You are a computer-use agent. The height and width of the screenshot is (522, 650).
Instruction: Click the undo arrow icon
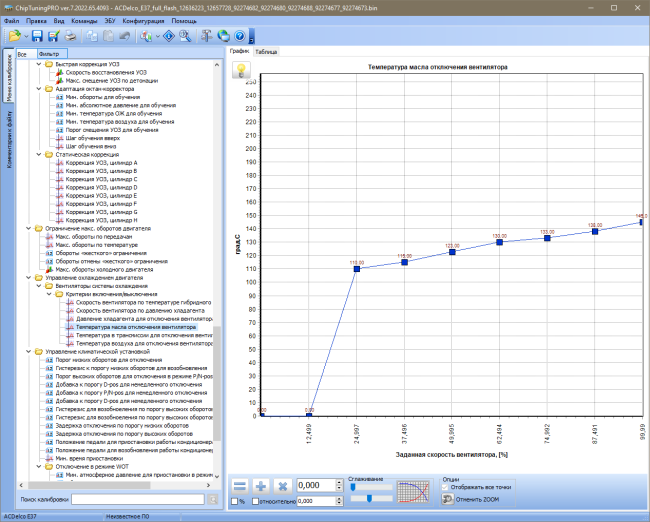pyautogui.click(x=125, y=36)
